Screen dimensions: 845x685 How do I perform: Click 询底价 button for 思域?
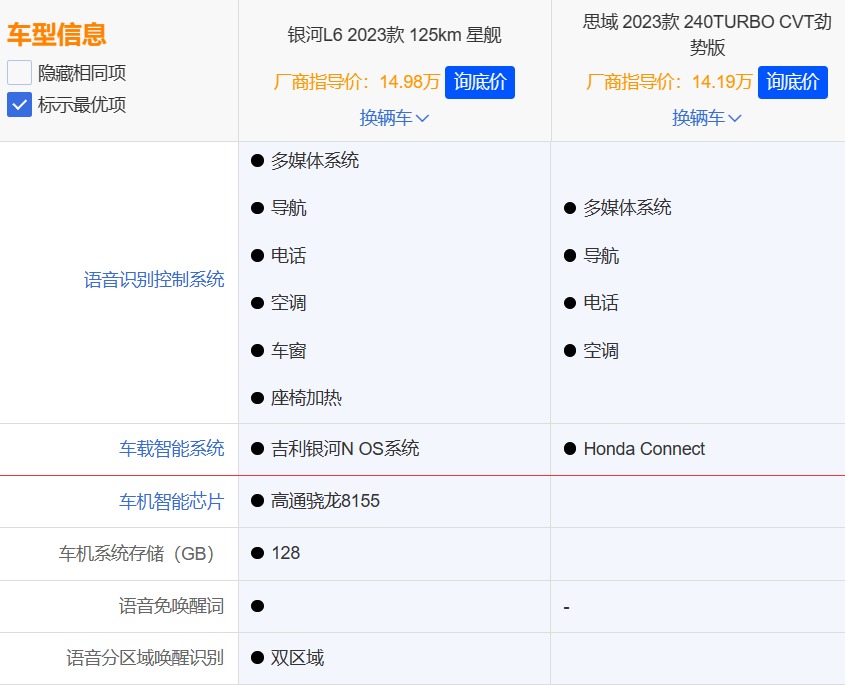click(793, 82)
